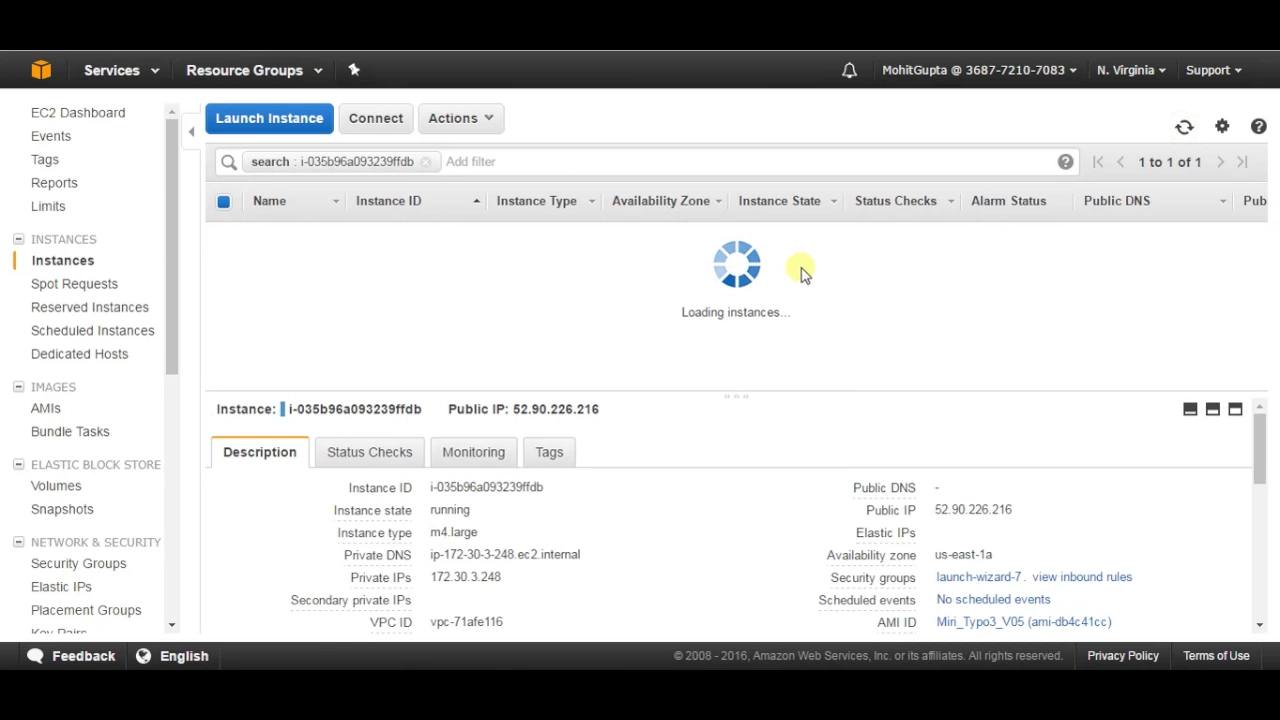This screenshot has height=720, width=1280.
Task: Toggle the select-all instances checkbox
Action: tap(224, 202)
